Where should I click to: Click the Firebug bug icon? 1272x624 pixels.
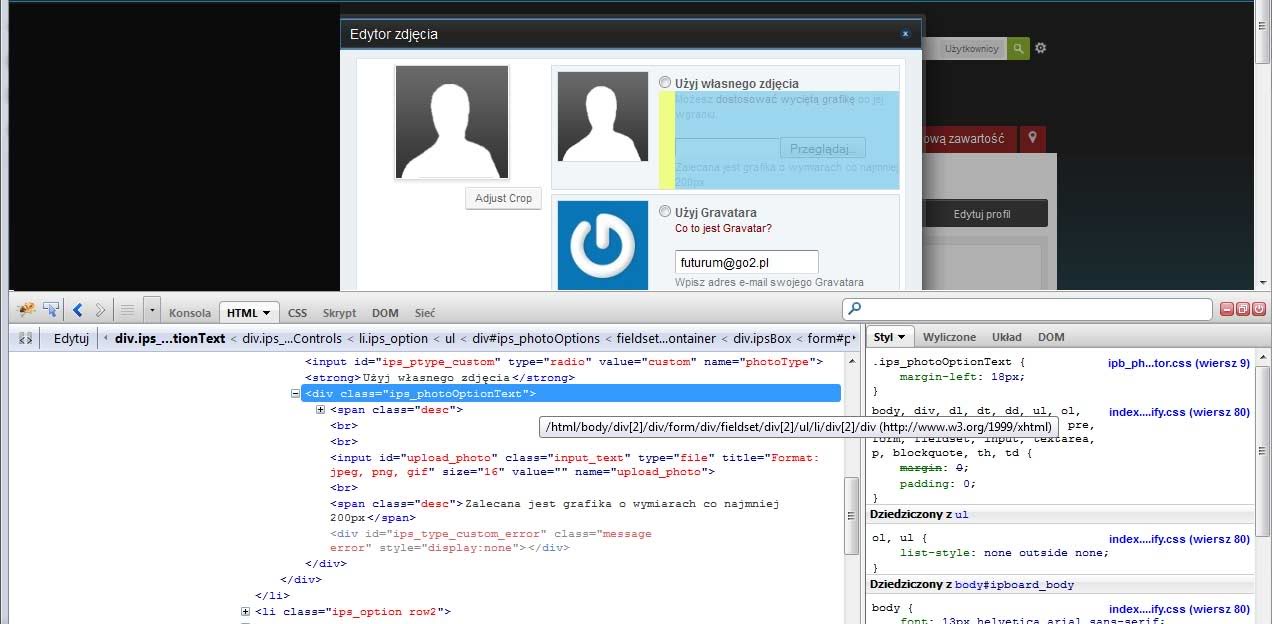click(27, 310)
